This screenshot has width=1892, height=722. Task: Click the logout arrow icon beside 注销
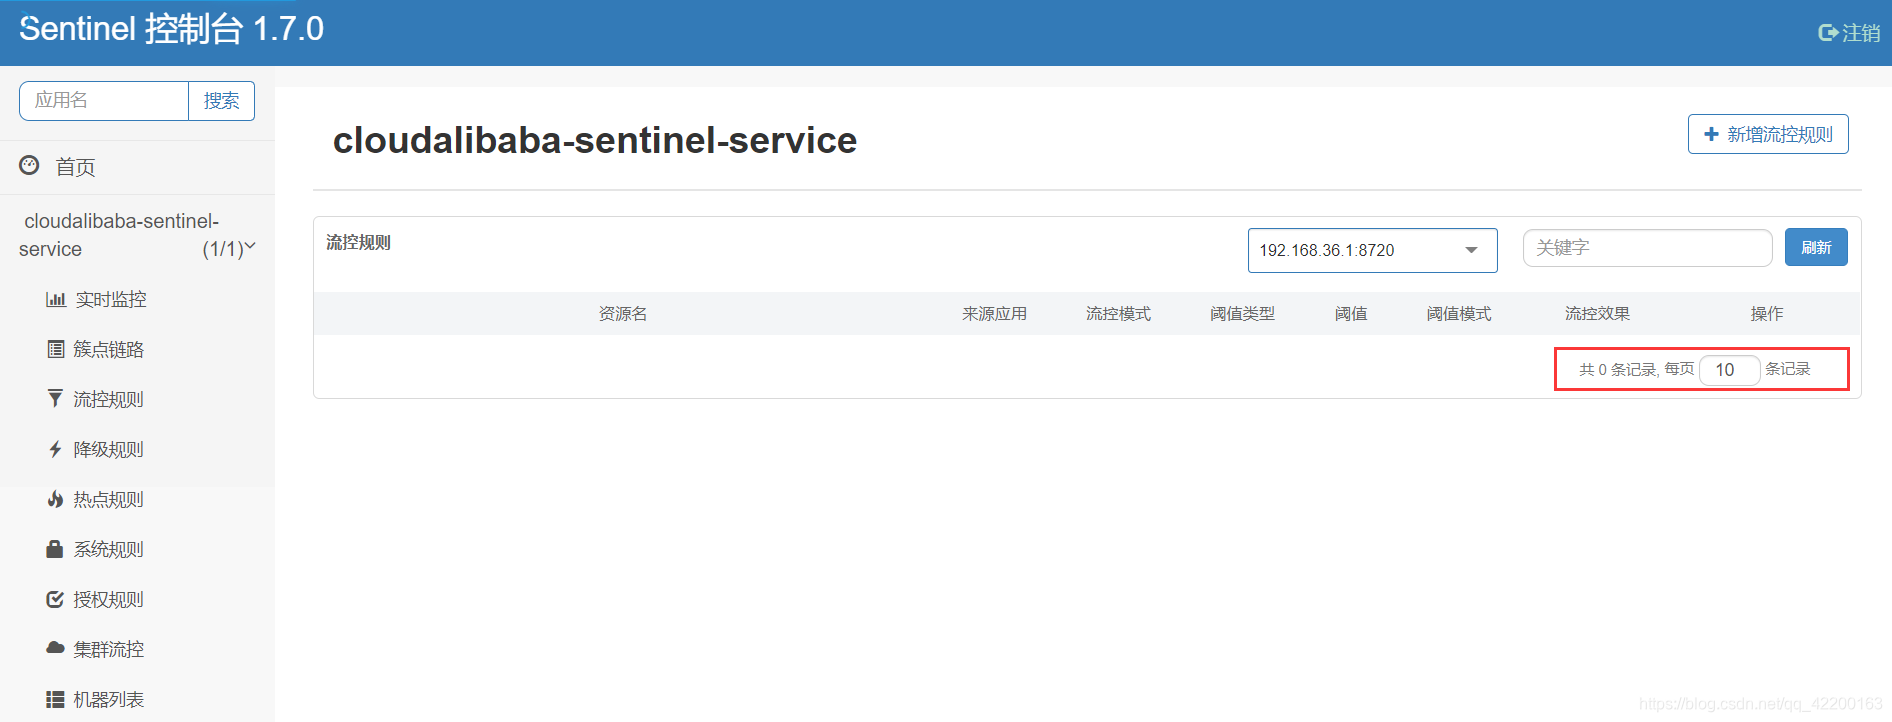pyautogui.click(x=1827, y=33)
